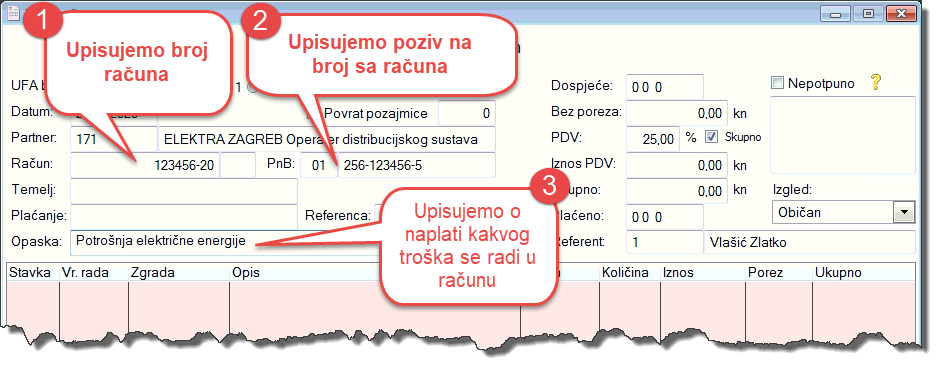Toggle the Skupno checkbox next to PDV
Screen dimensions: 937x371
(711, 137)
